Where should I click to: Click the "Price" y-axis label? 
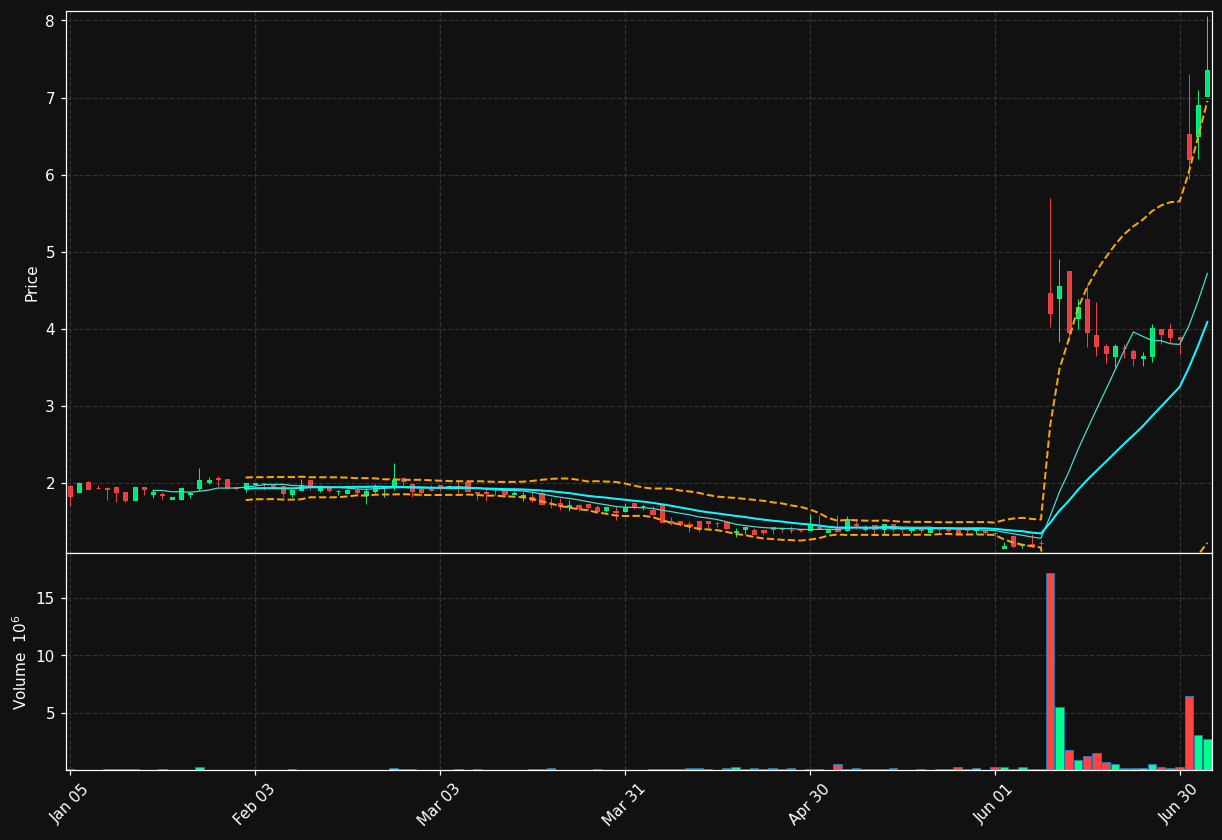pyautogui.click(x=31, y=284)
